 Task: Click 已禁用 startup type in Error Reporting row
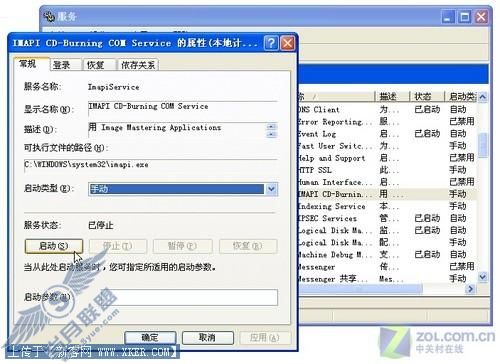pyautogui.click(x=462, y=122)
